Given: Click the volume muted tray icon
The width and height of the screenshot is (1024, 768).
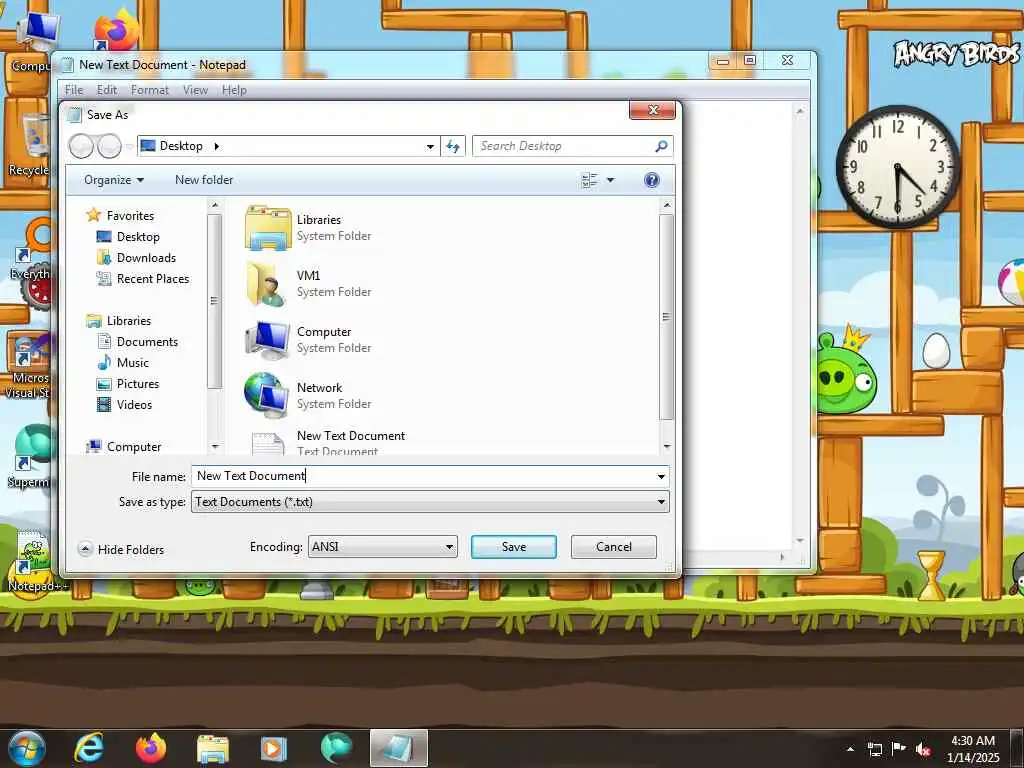Looking at the screenshot, I should pos(923,749).
